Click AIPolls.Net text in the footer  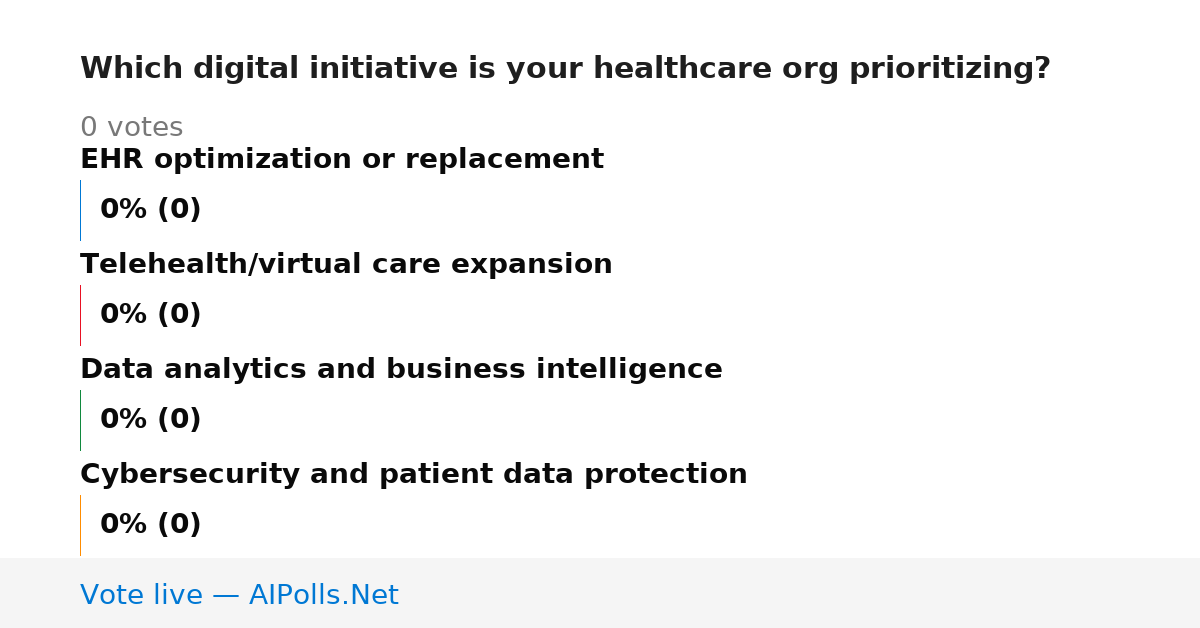323,596
